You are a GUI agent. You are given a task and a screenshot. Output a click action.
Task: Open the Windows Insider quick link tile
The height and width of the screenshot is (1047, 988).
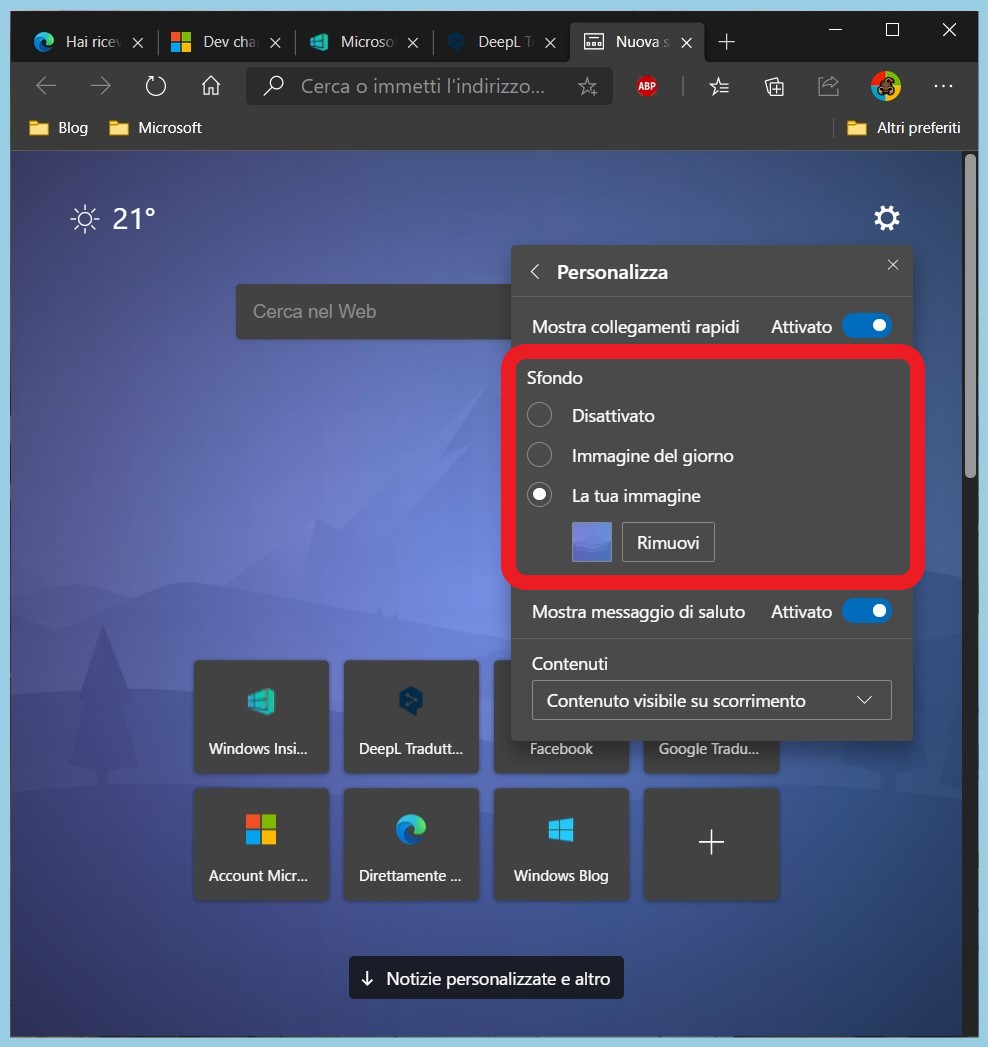tap(261, 717)
